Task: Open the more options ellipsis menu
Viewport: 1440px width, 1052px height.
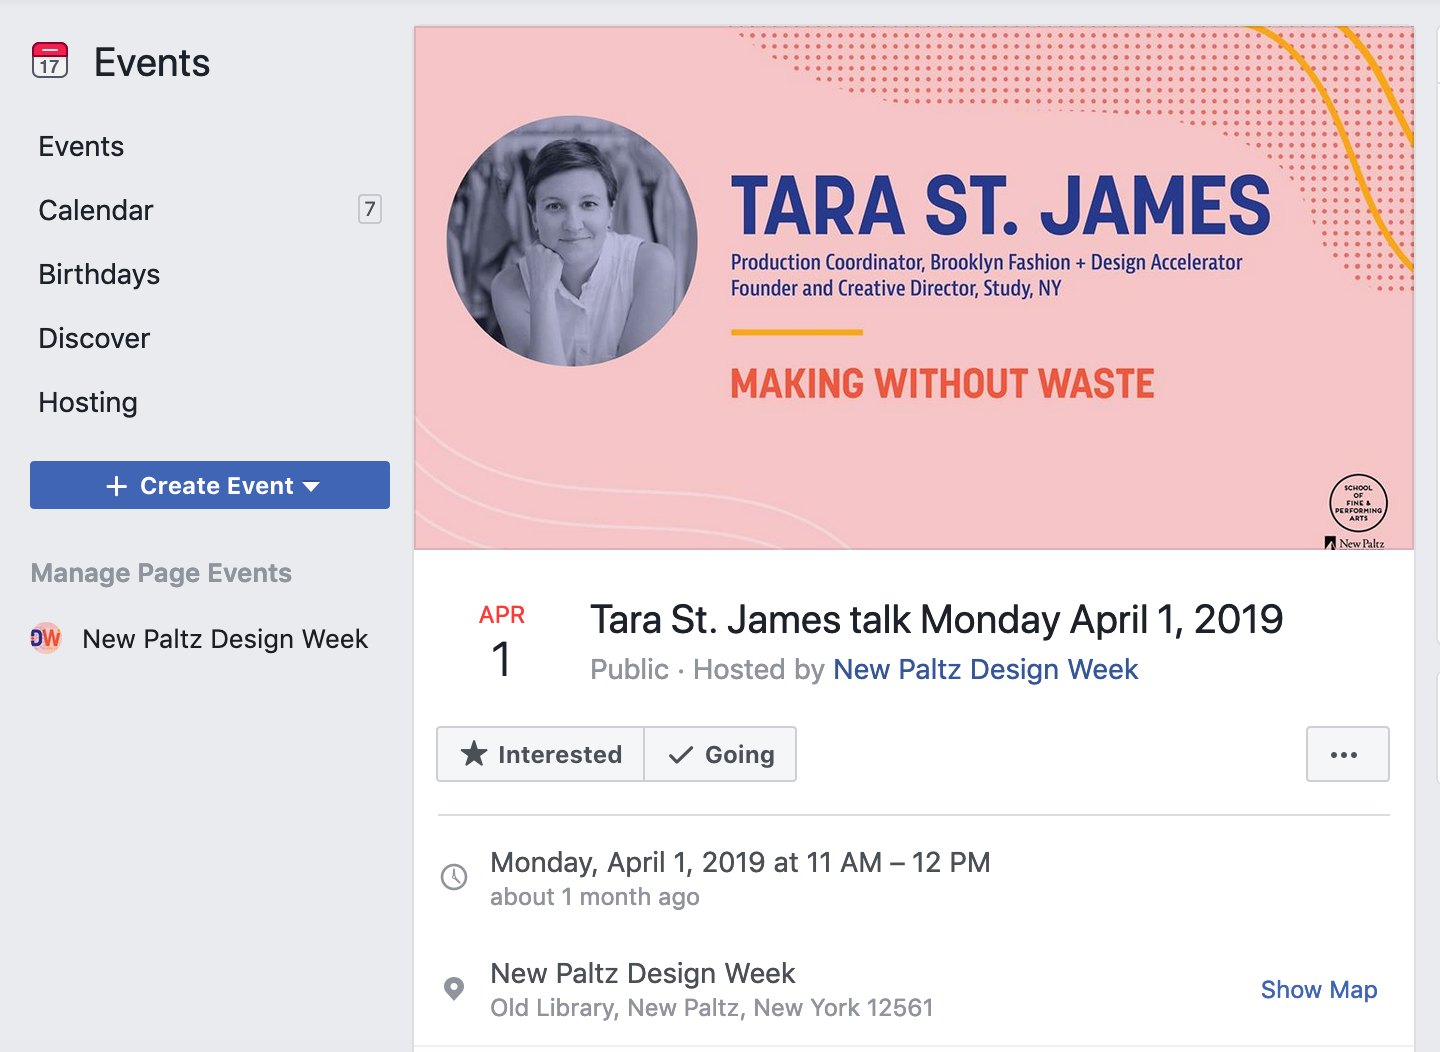Action: tap(1347, 754)
